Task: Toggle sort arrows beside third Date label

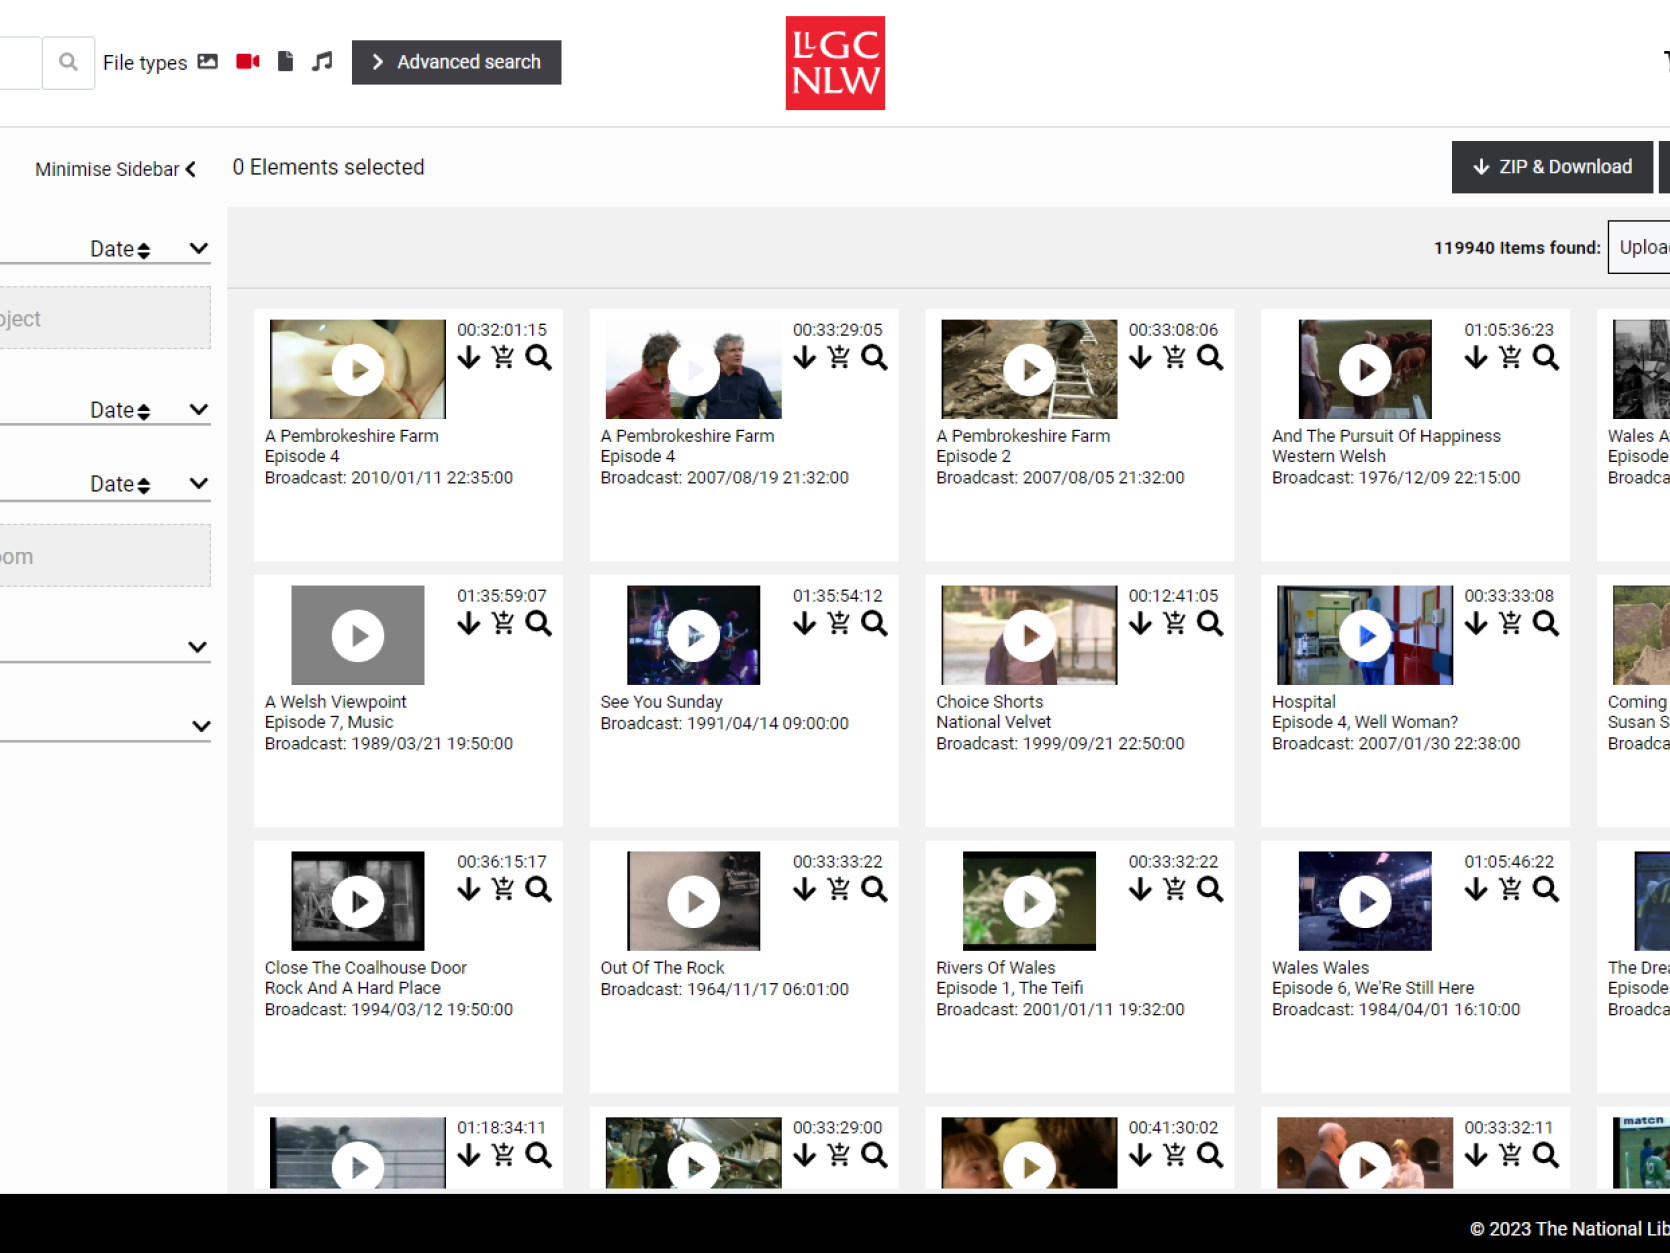Action: [144, 485]
